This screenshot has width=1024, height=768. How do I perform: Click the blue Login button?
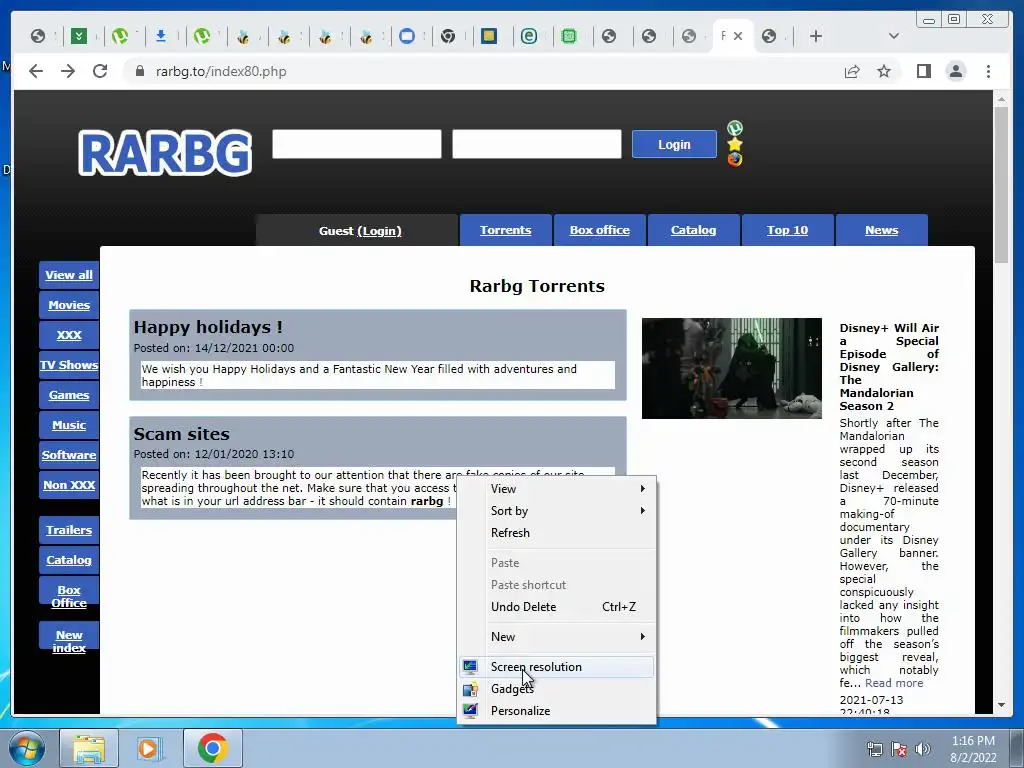click(674, 144)
